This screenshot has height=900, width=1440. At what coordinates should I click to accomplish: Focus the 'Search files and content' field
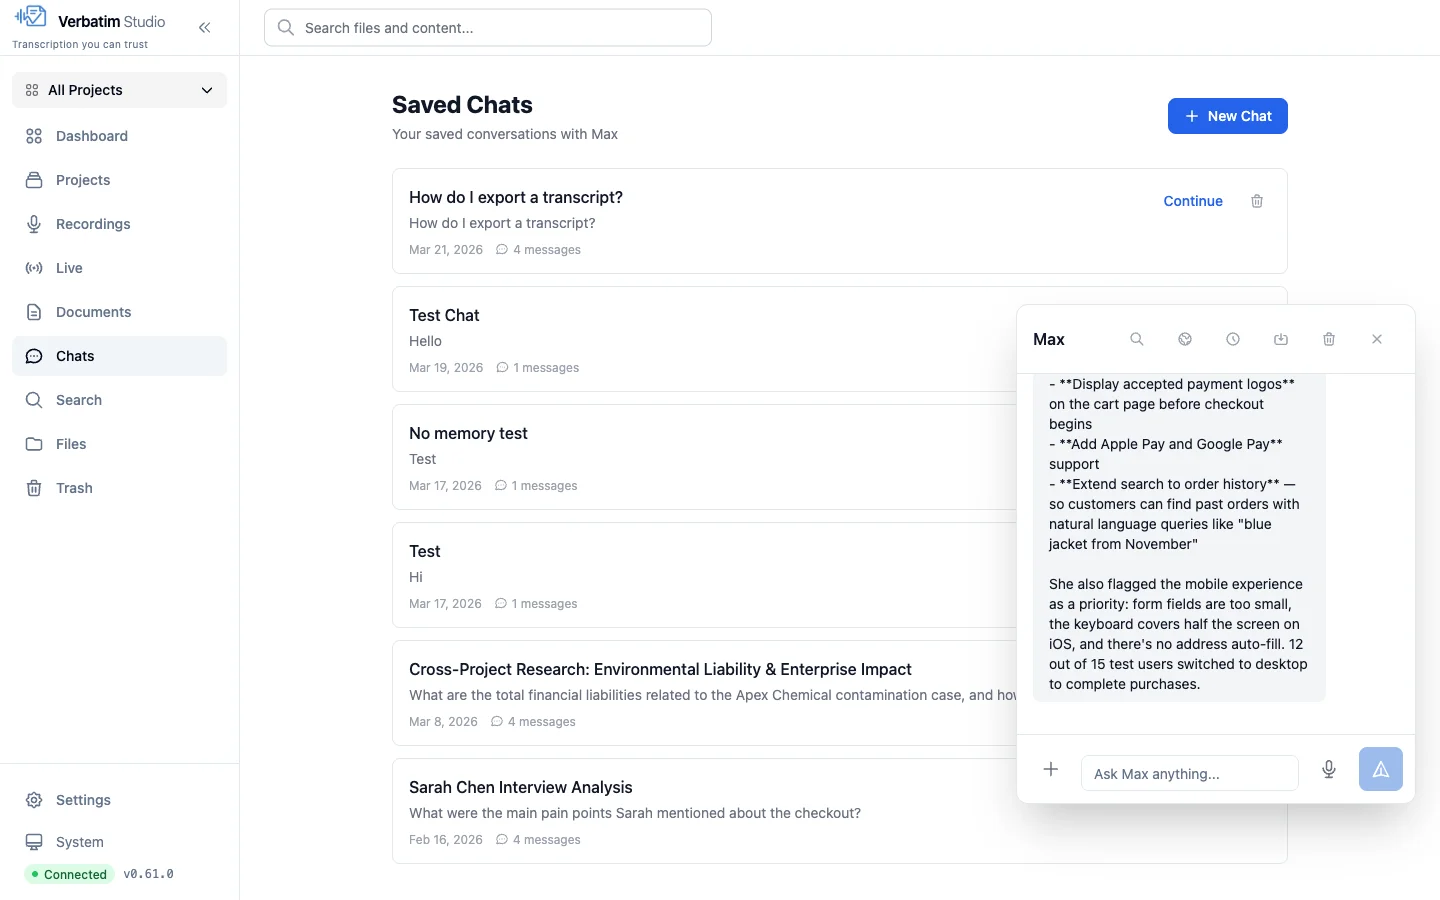(x=488, y=28)
